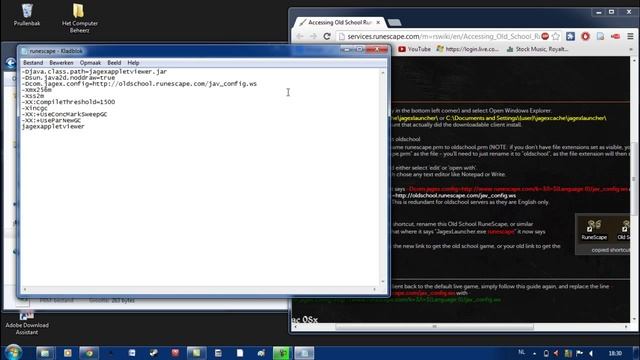Image resolution: width=640 pixels, height=360 pixels.
Task: Click the horizontal scrollbar of the webpage
Action: click(434, 327)
